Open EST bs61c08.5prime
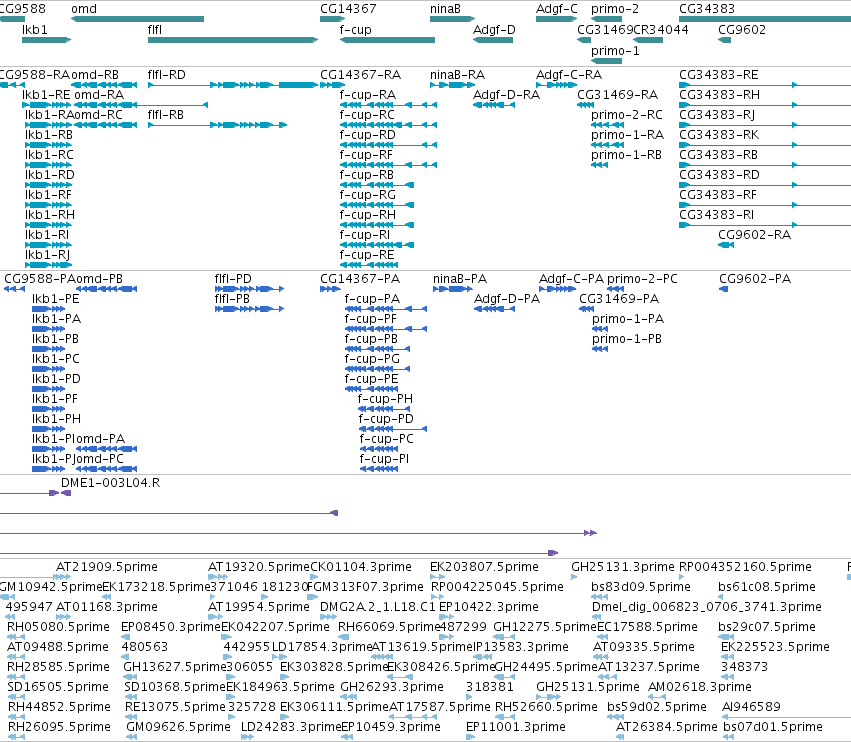Screen dimensions: 851x742 click(x=766, y=586)
